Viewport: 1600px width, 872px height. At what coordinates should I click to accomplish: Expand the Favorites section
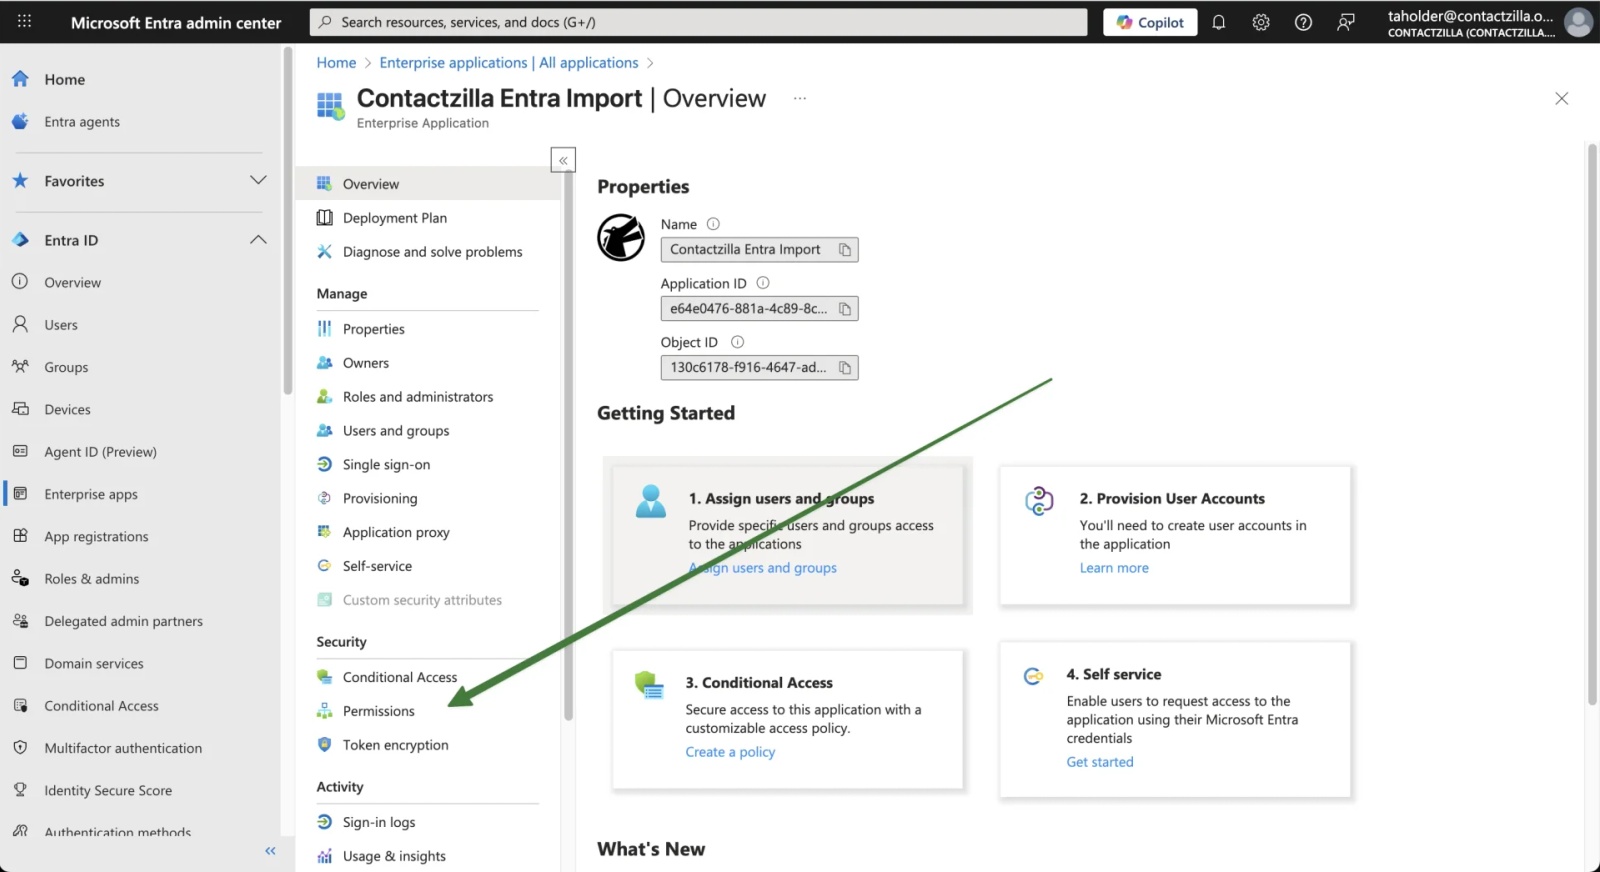coord(258,180)
